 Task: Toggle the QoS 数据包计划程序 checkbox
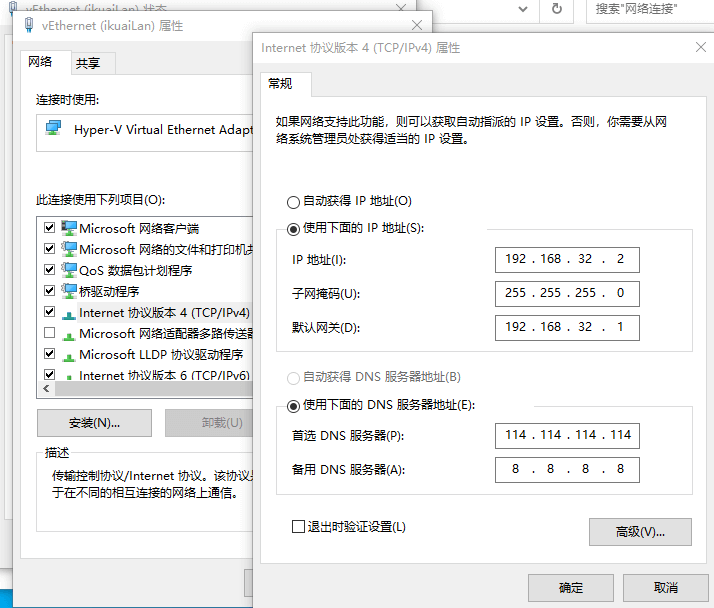click(x=49, y=269)
